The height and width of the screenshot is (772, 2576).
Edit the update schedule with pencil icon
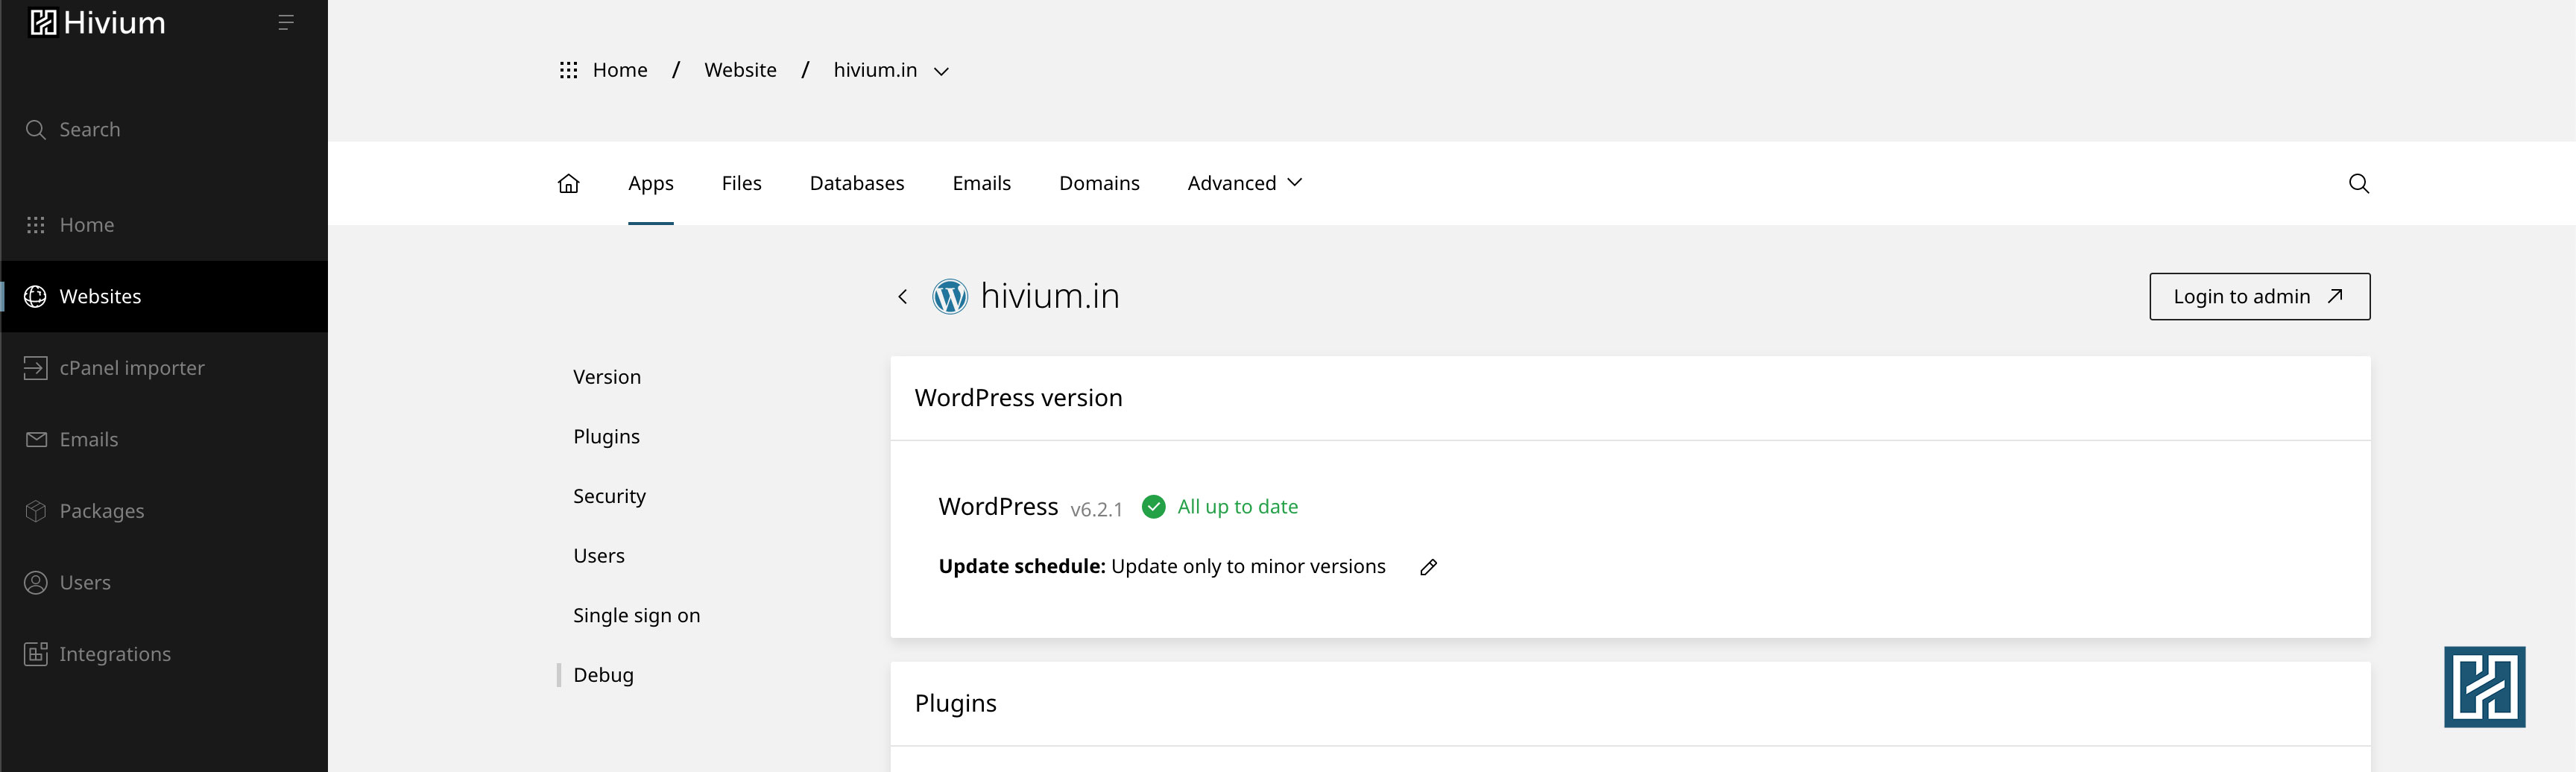click(1428, 567)
